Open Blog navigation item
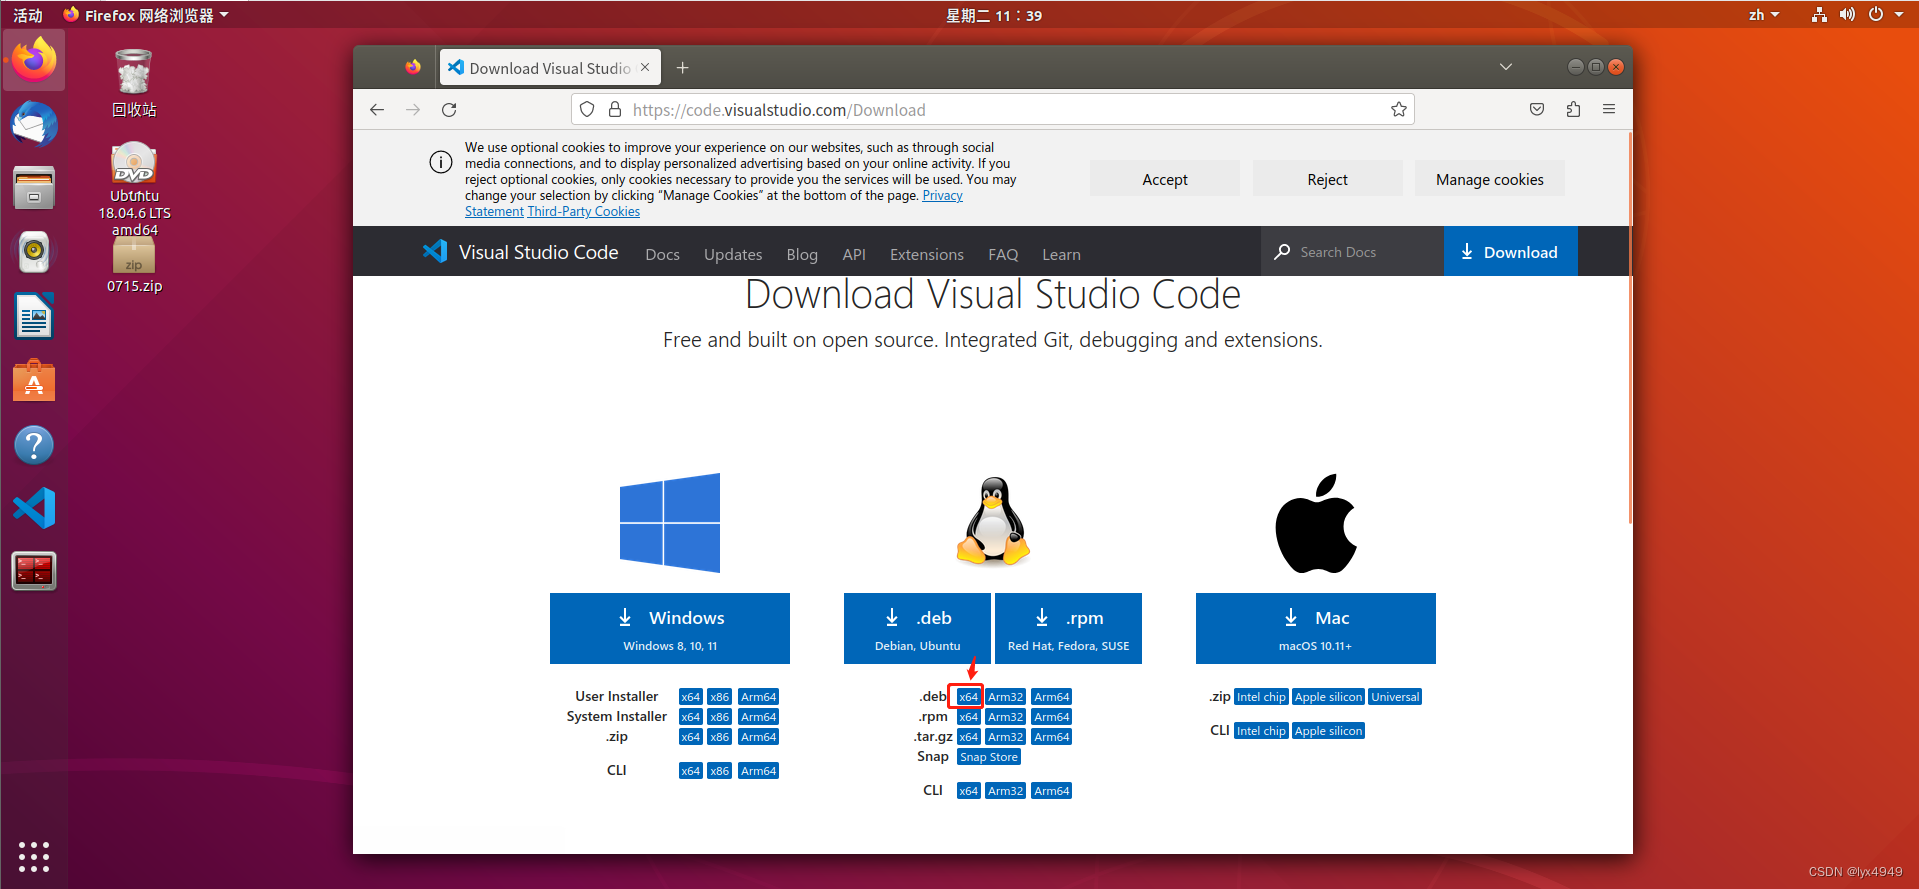The image size is (1919, 889). click(802, 254)
